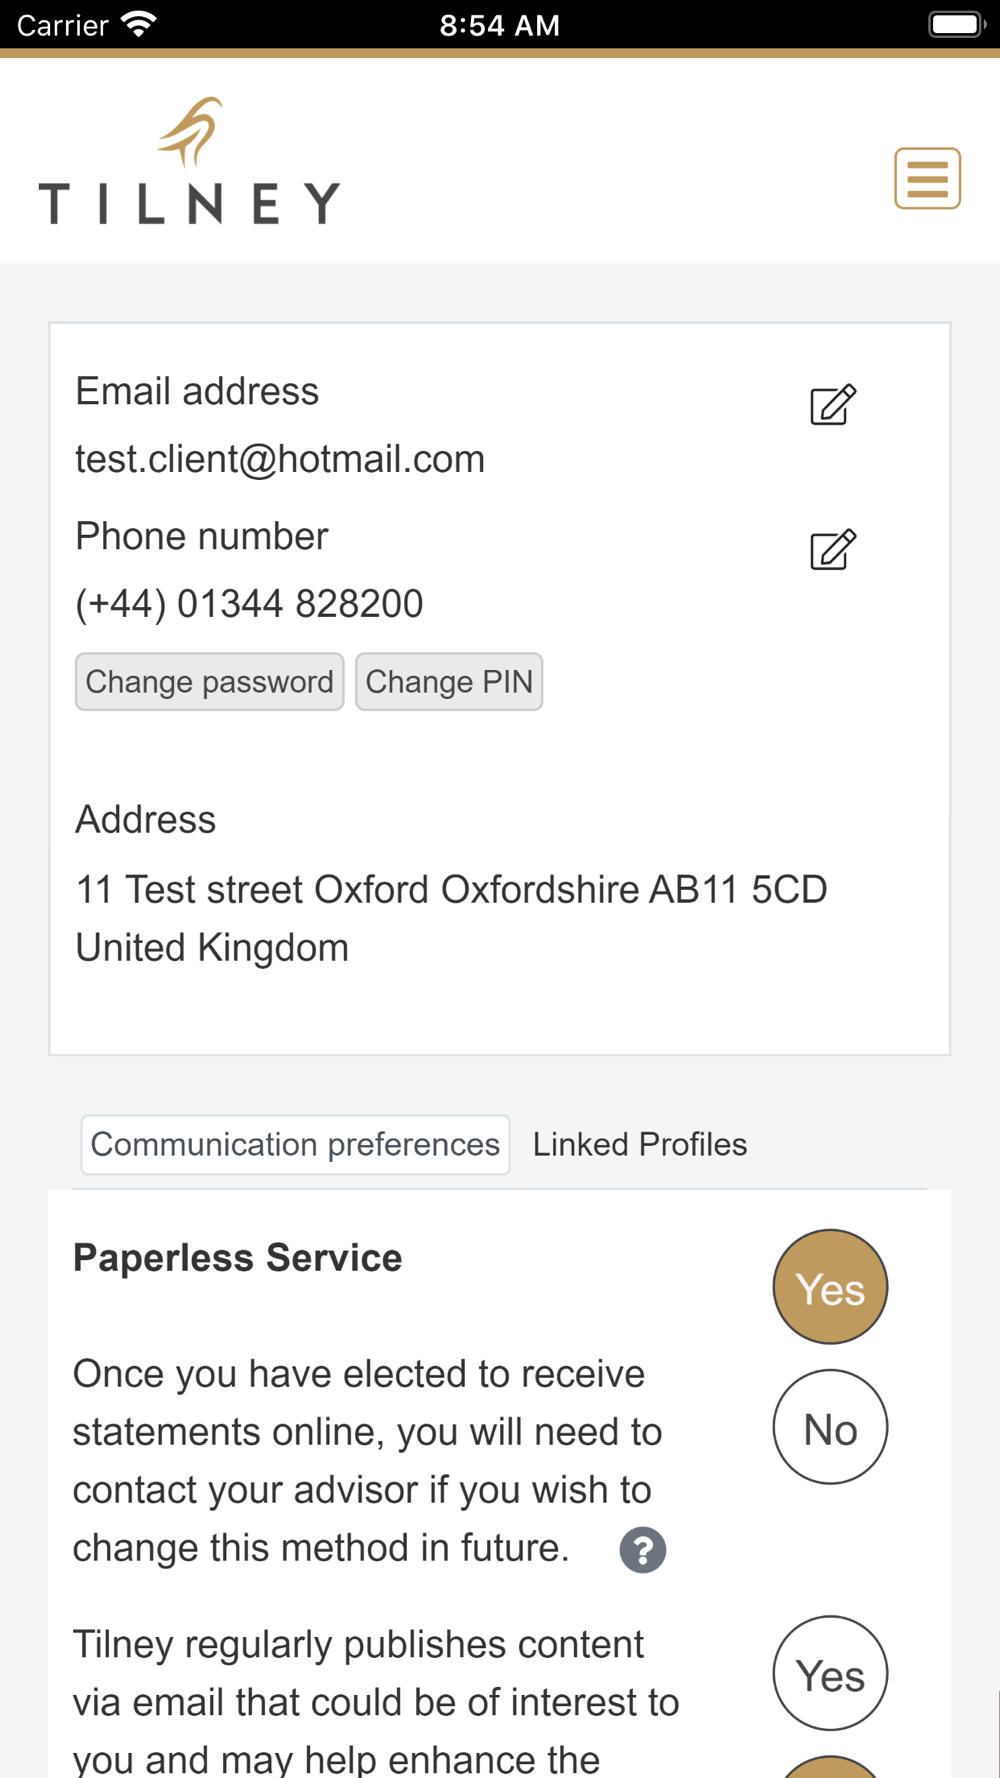Select No for Paperless Service
Image resolution: width=1000 pixels, height=1778 pixels.
(x=830, y=1427)
